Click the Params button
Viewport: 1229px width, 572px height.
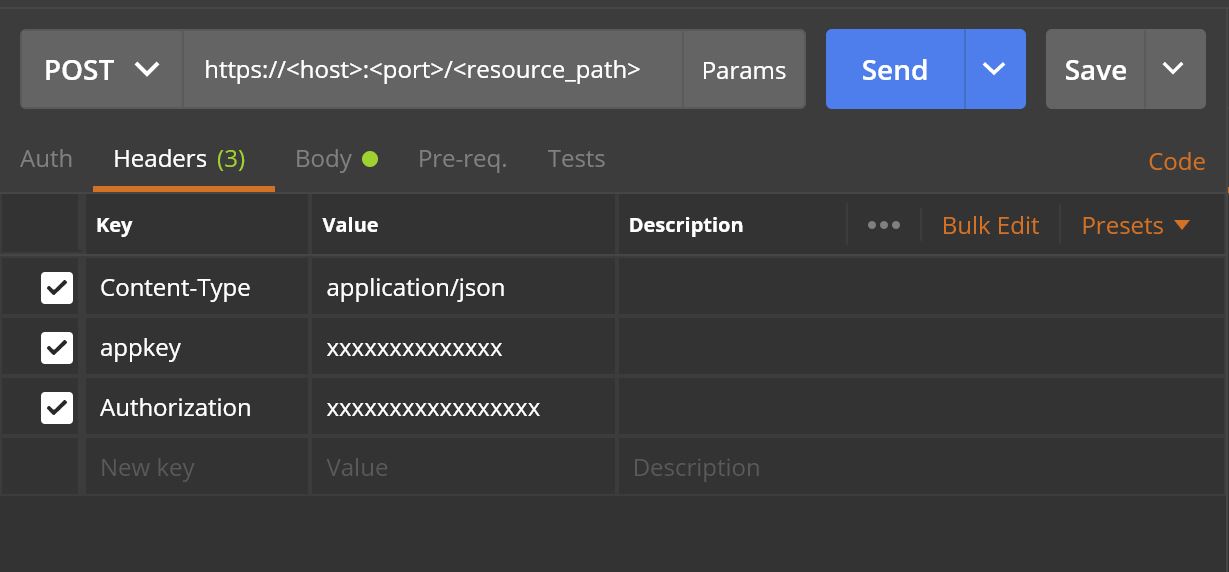click(x=744, y=70)
